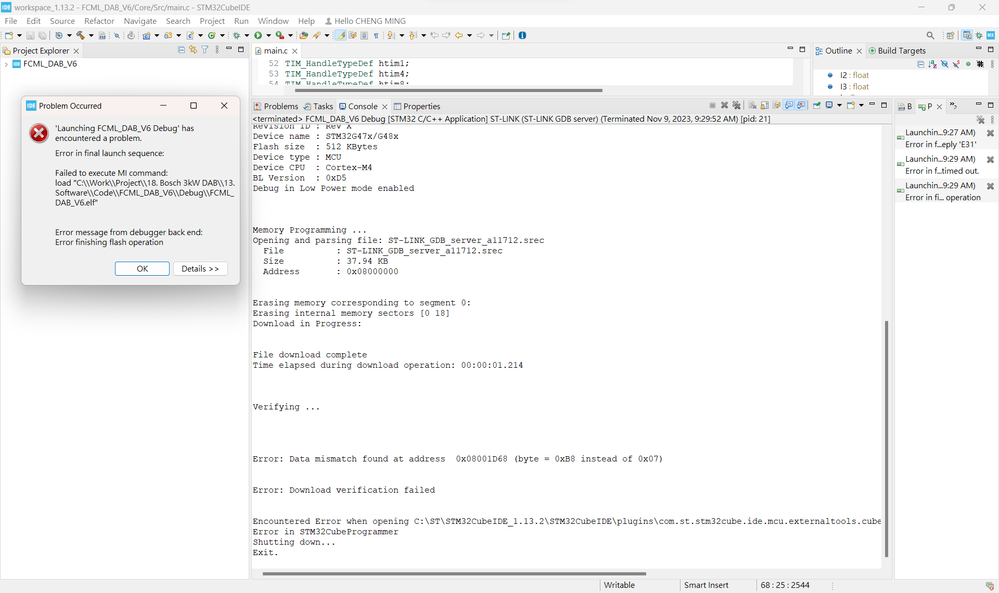
Task: Open the File menu
Action: [x=11, y=21]
